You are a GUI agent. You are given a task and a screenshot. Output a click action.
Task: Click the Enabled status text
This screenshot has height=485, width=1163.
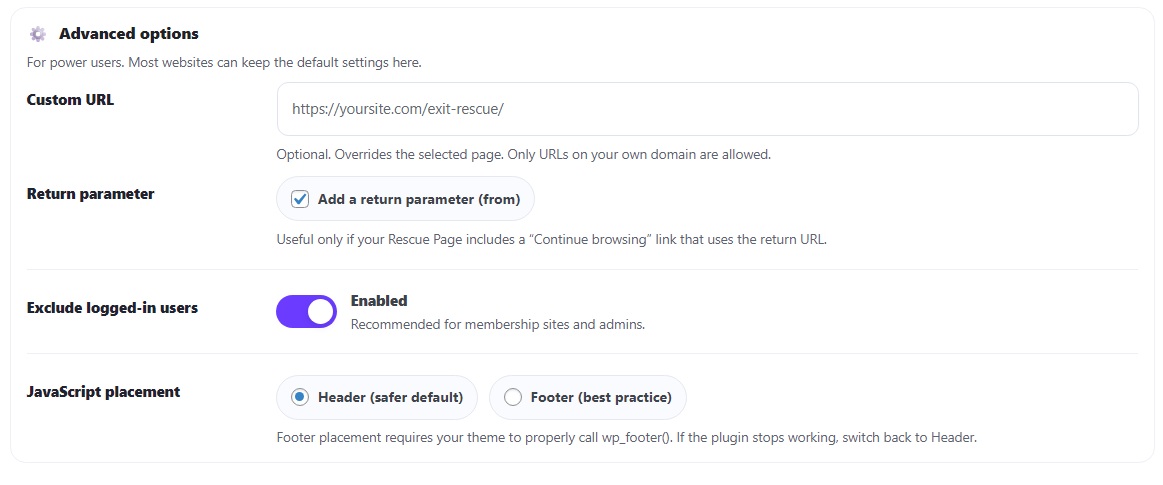coord(379,300)
